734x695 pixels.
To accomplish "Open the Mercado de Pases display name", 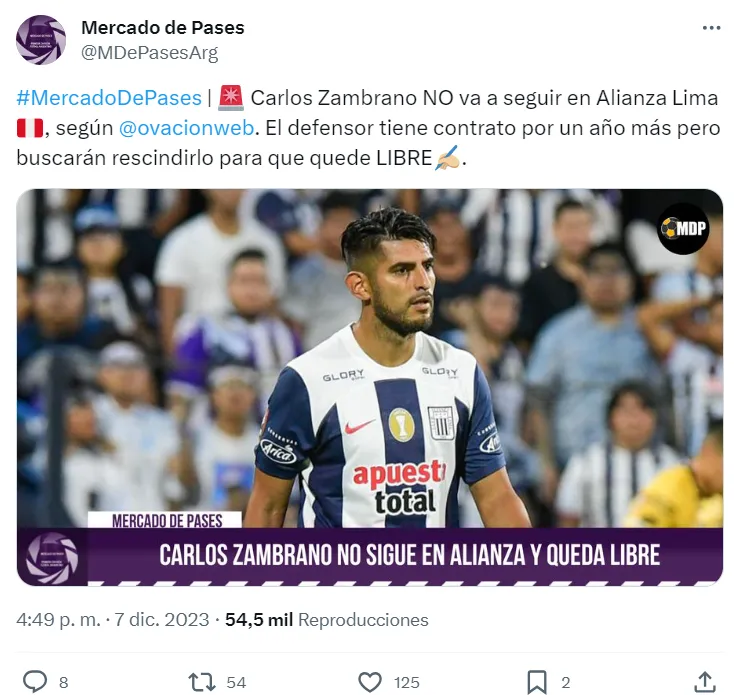I will point(163,28).
